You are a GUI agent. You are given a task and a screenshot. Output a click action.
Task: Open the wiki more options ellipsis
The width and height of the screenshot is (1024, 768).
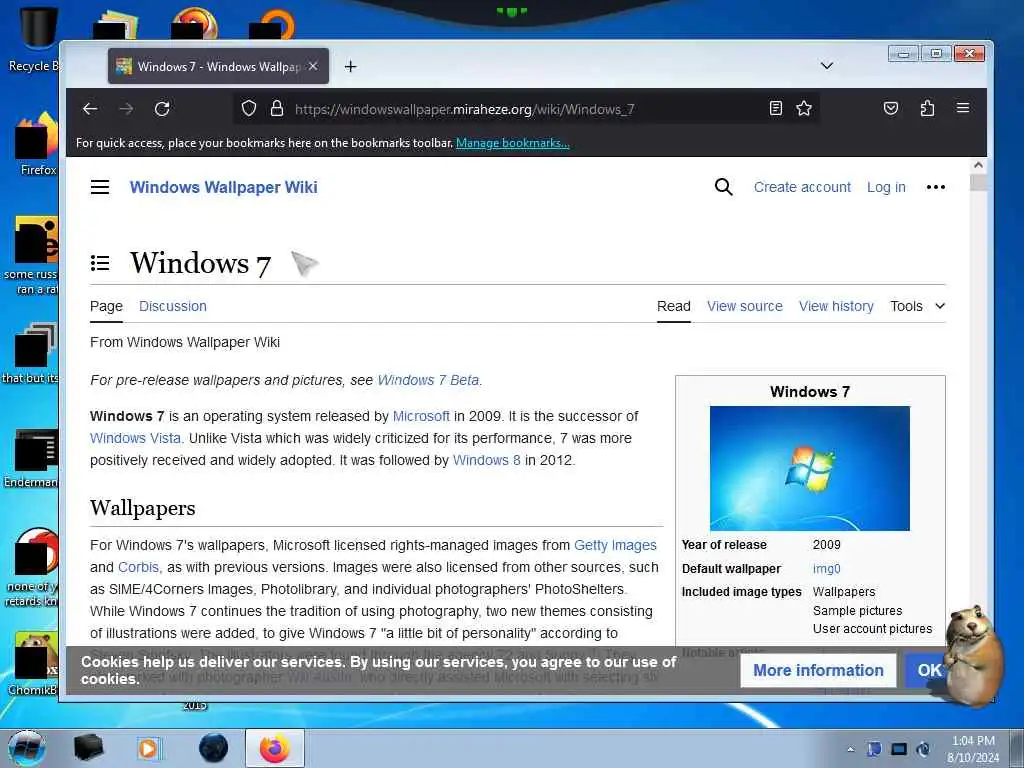tap(936, 187)
